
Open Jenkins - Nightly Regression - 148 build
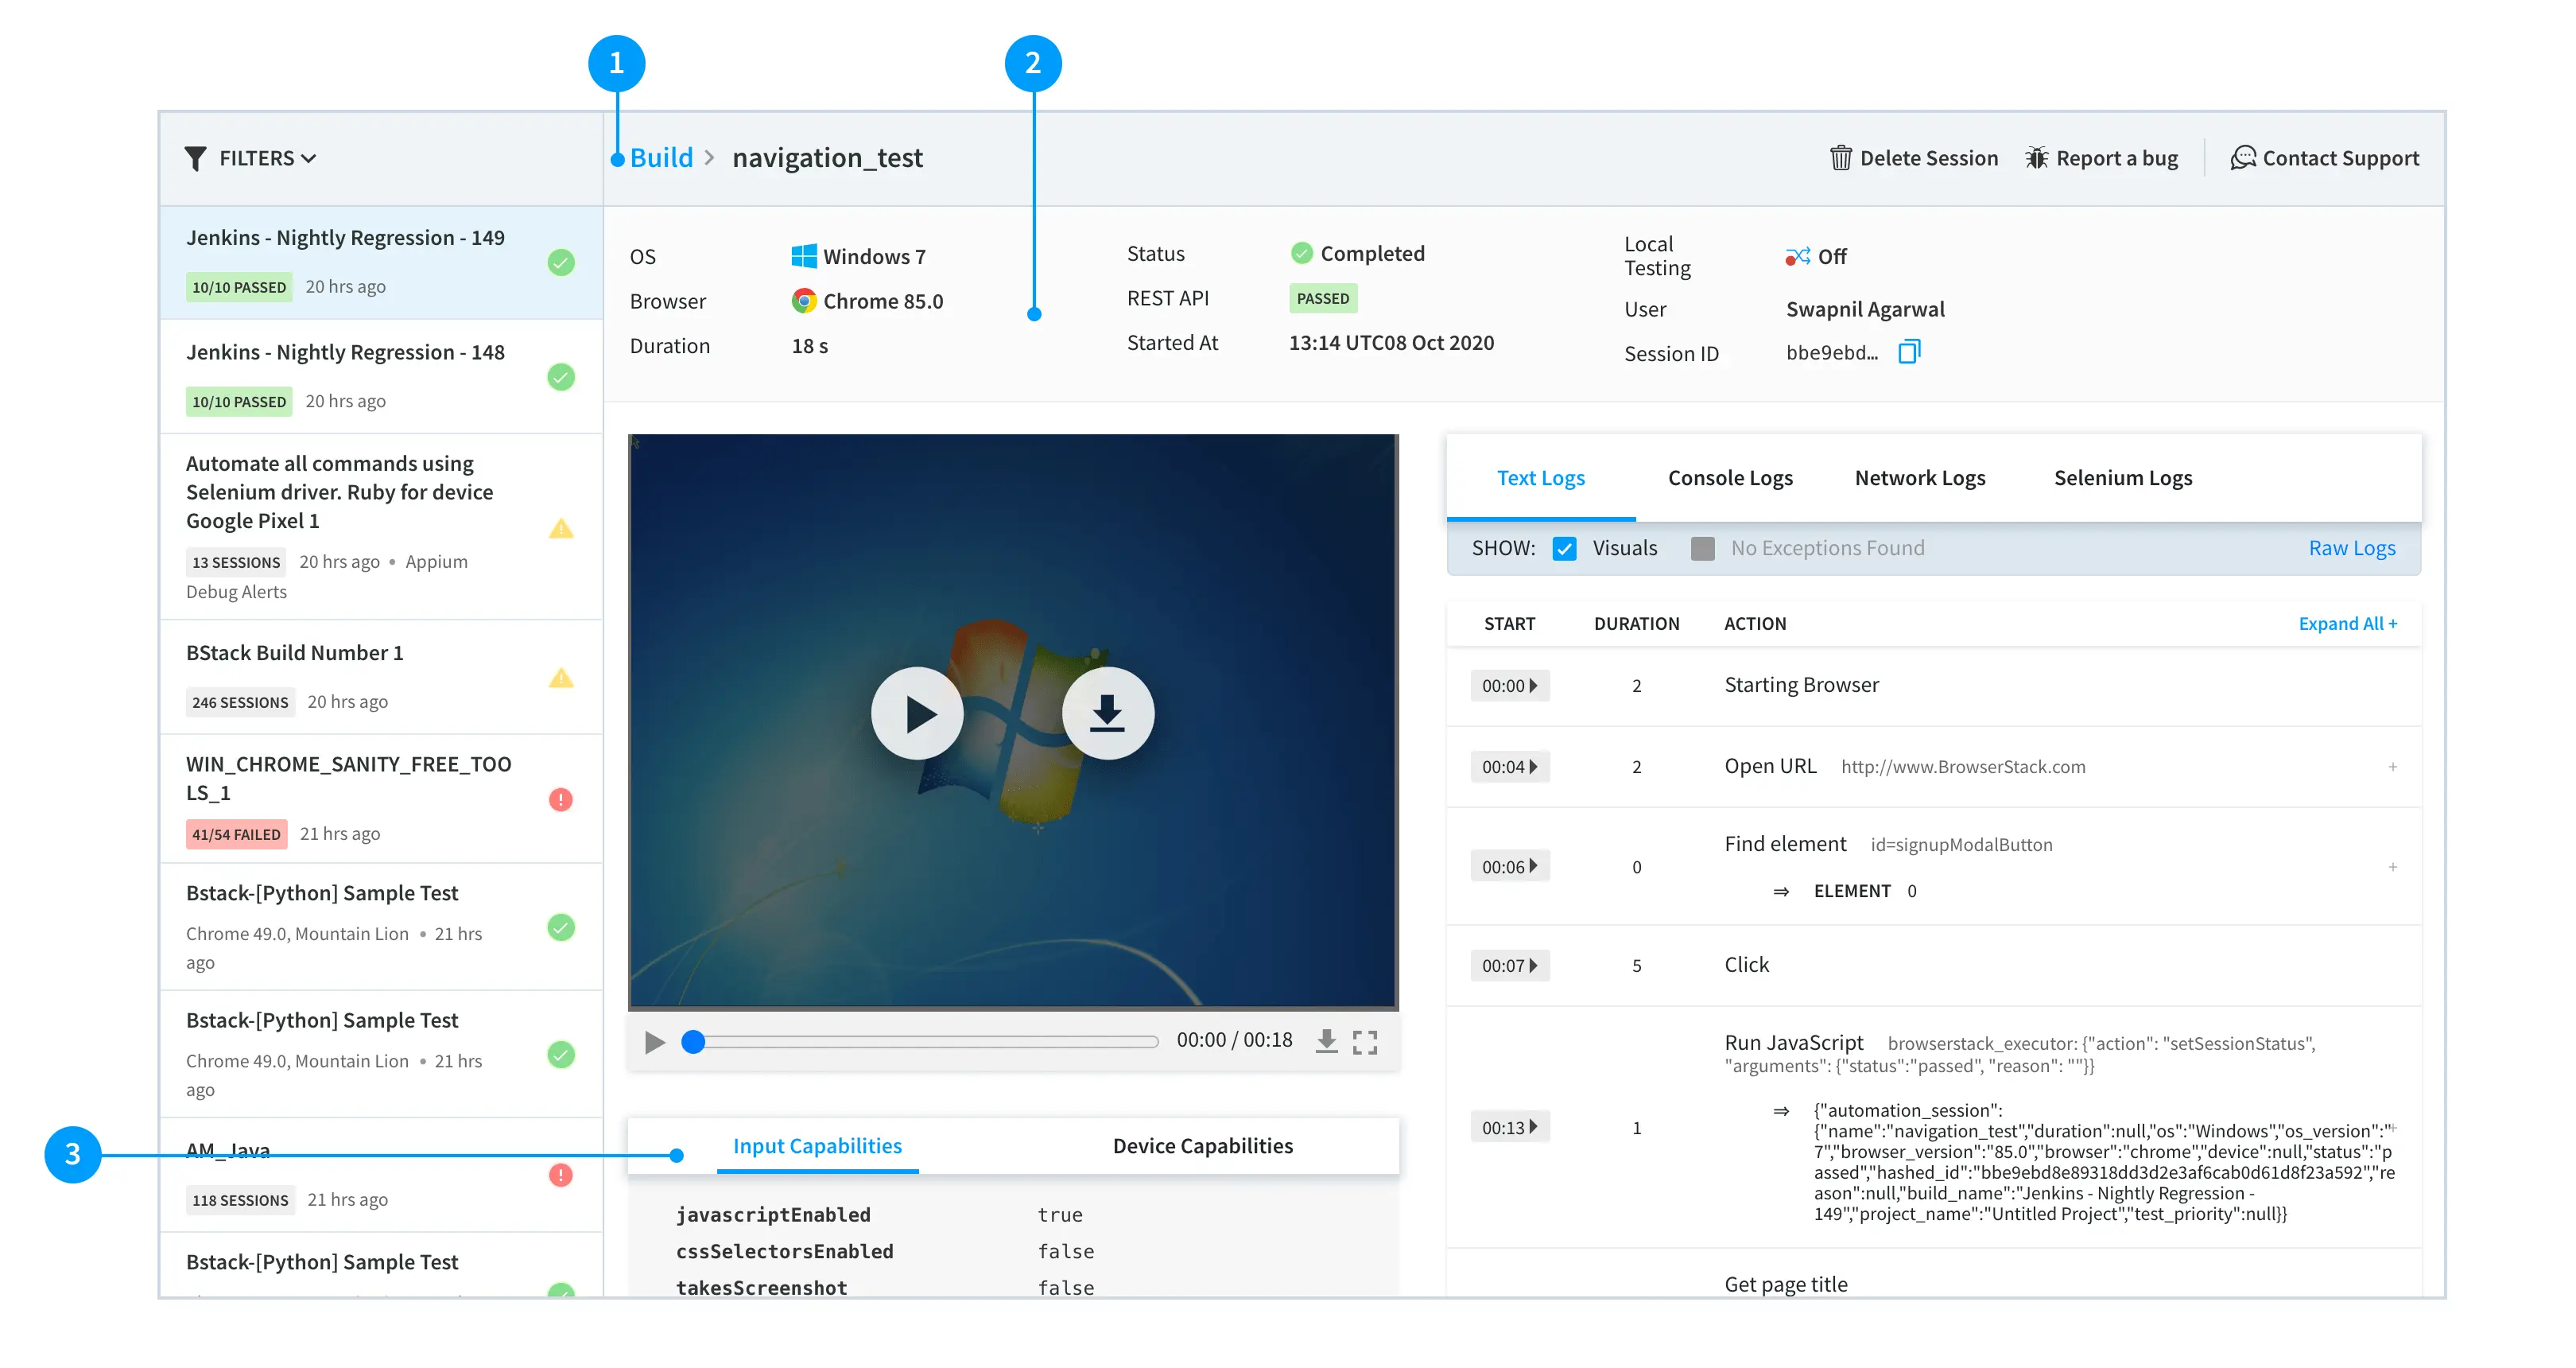tap(382, 377)
